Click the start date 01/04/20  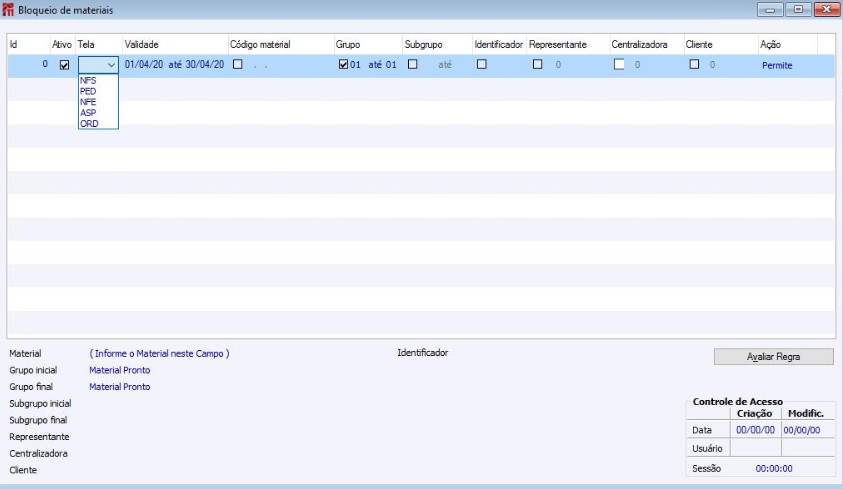pyautogui.click(x=144, y=64)
